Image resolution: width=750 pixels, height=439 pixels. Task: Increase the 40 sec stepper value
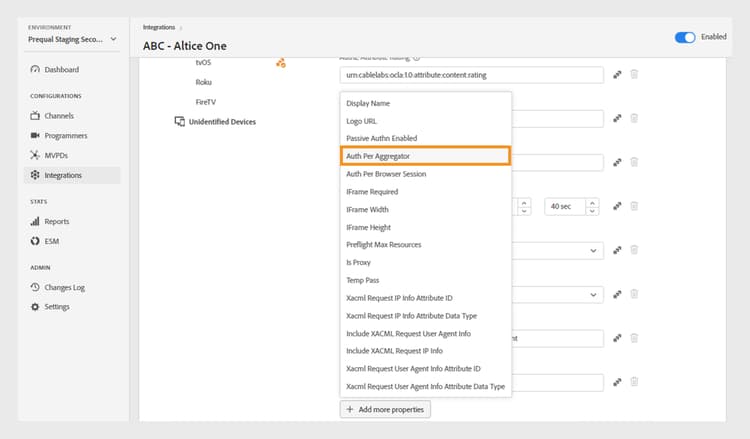(591, 202)
